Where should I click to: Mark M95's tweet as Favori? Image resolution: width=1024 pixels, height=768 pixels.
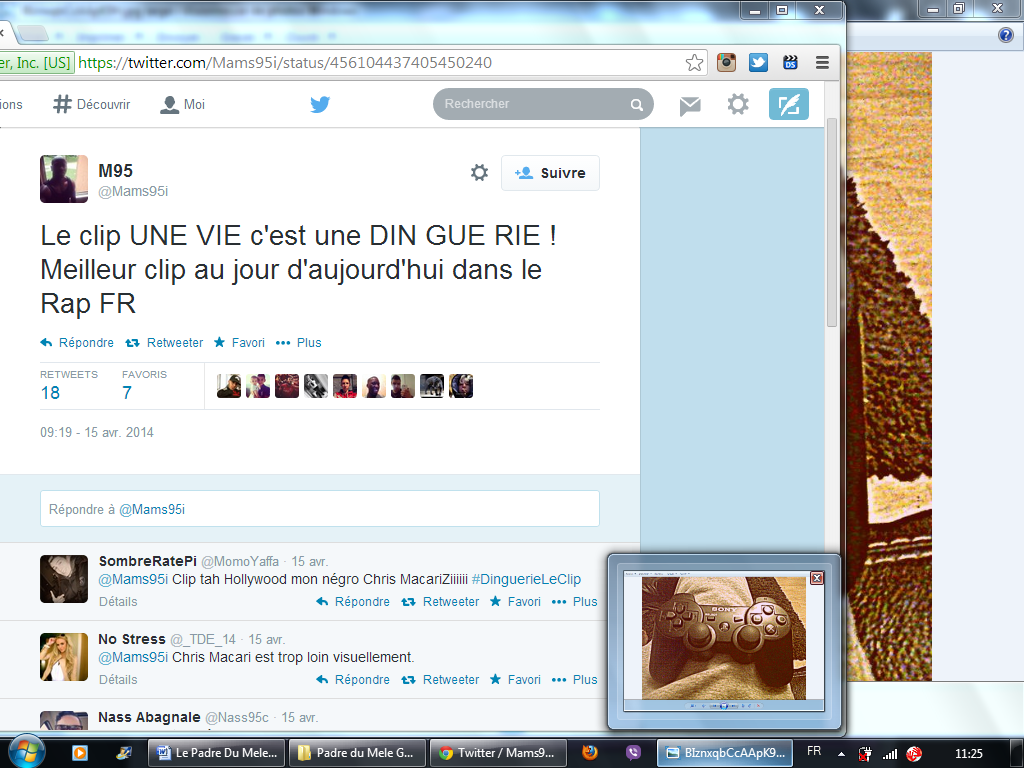coord(239,343)
